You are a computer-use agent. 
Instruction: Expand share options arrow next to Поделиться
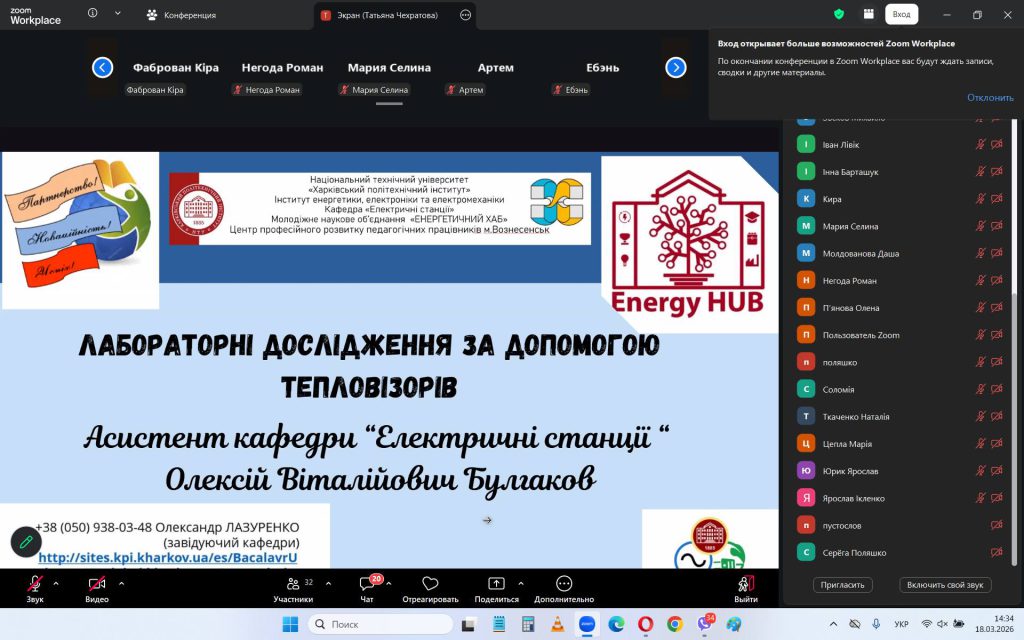(x=521, y=582)
